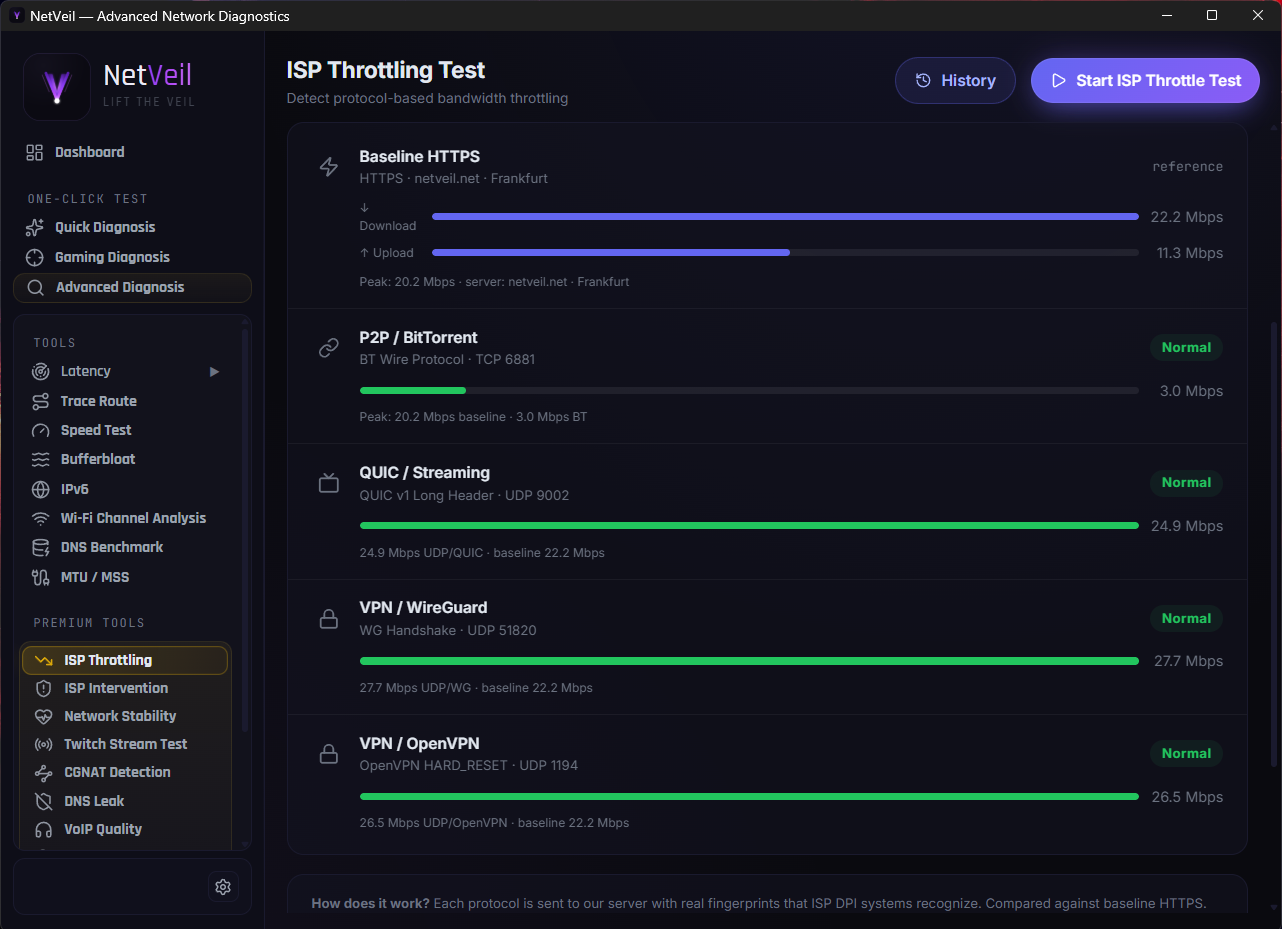Click the QUIC / Streaming Normal badge
1282x929 pixels.
(1186, 483)
